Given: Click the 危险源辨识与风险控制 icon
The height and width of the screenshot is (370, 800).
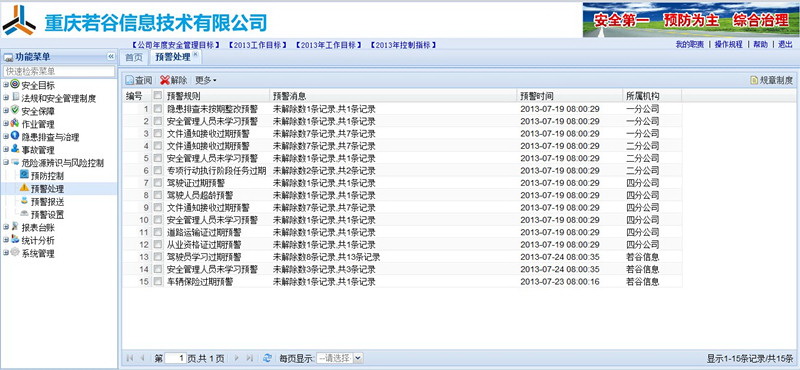Looking at the screenshot, I should [x=15, y=162].
